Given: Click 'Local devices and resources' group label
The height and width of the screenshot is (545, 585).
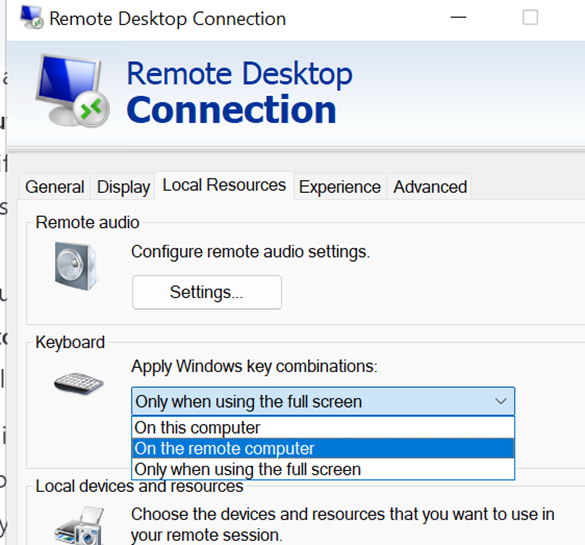Looking at the screenshot, I should click(x=139, y=486).
